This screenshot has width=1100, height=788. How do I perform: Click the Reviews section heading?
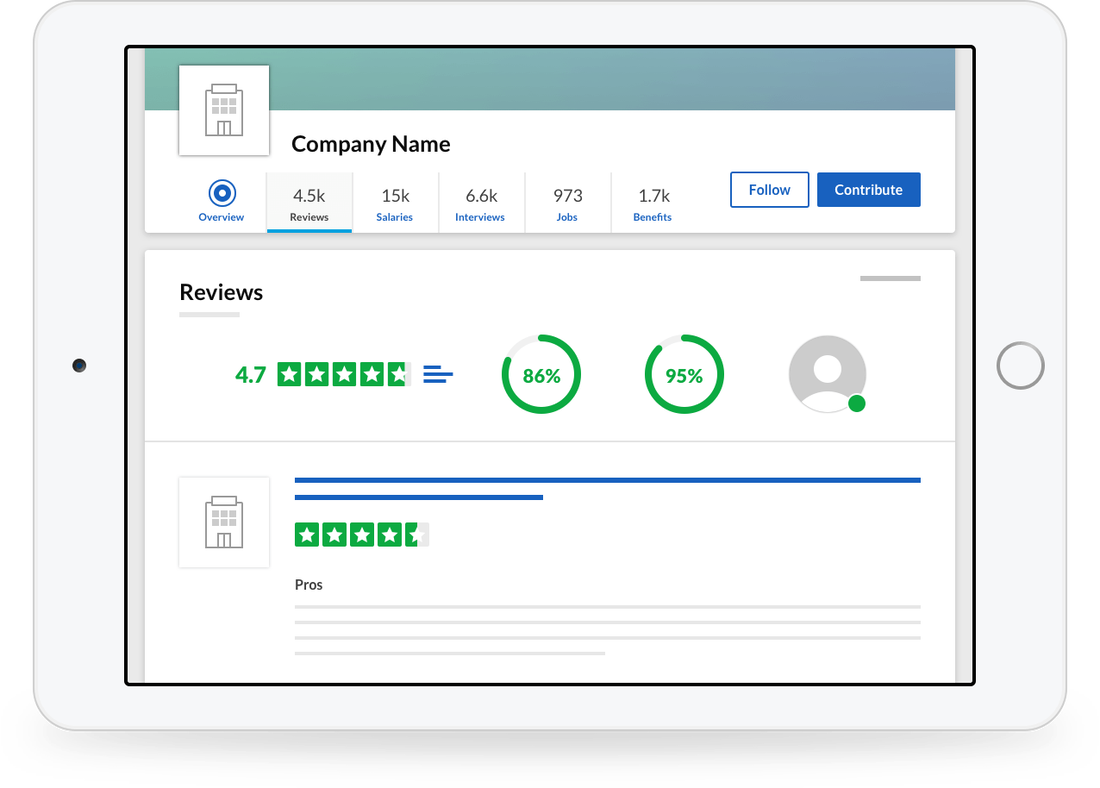pyautogui.click(x=221, y=292)
